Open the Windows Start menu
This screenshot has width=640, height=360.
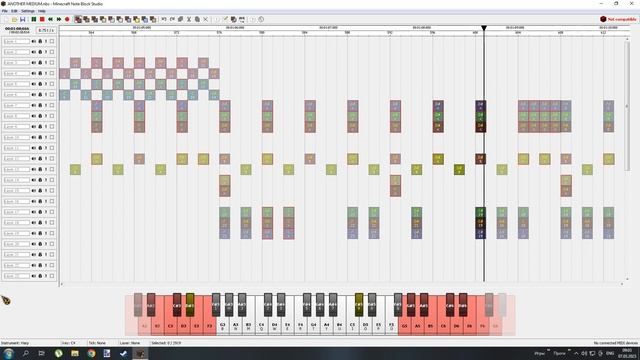pyautogui.click(x=8, y=353)
